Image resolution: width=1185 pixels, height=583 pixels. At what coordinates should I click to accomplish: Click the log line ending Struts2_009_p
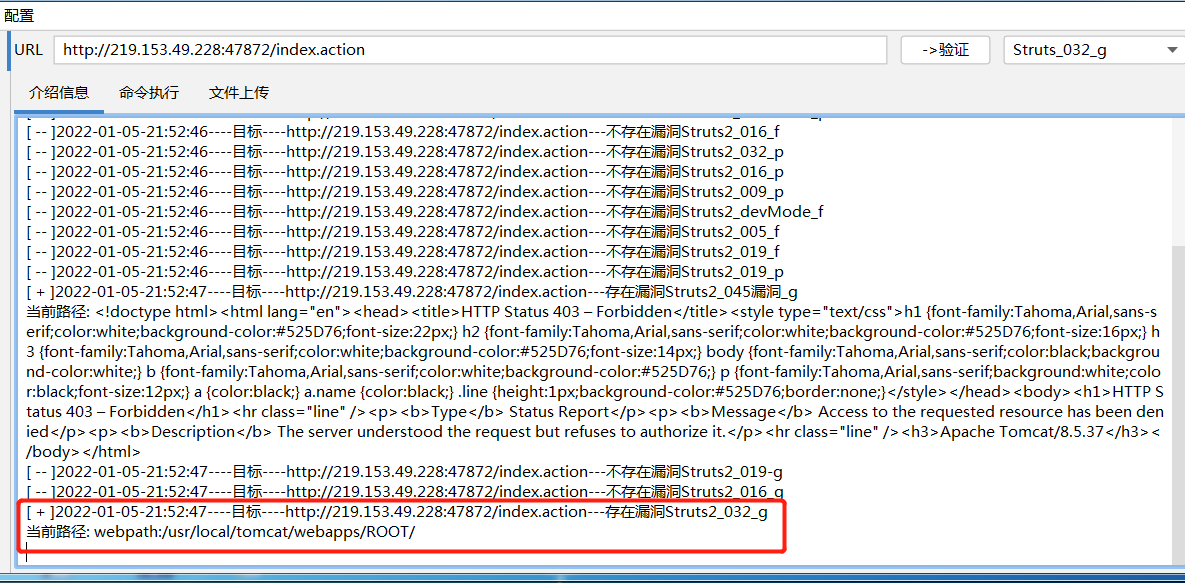(404, 191)
